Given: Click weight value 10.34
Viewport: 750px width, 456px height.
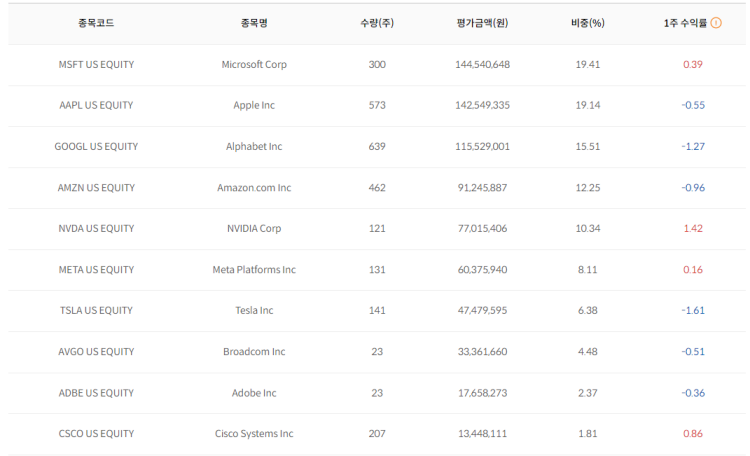Looking at the screenshot, I should 587,229.
